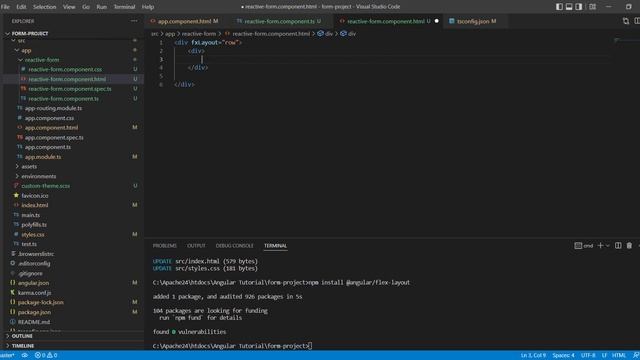Open the Run menu
640x360 pixels.
pyautogui.click(x=102, y=7)
